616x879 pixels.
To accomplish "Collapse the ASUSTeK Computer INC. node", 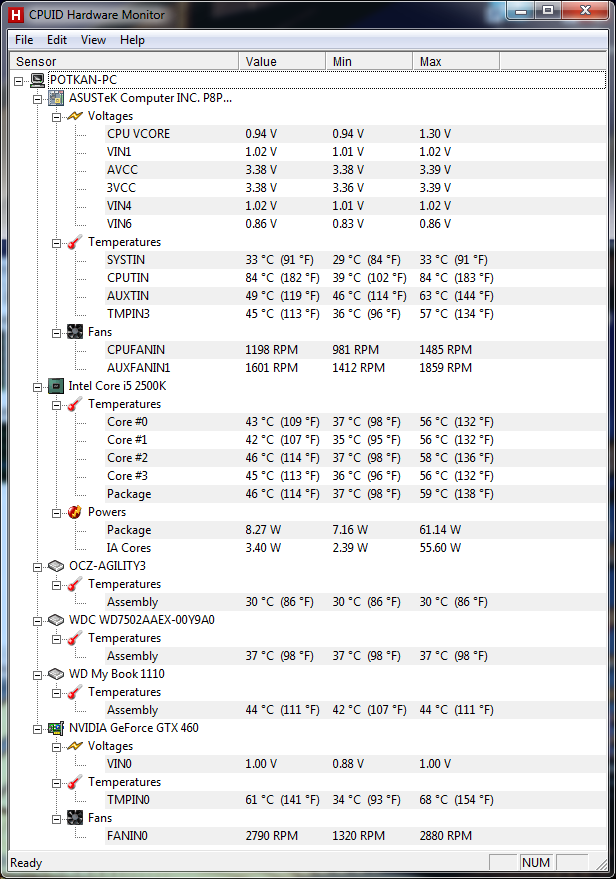I will 38,99.
